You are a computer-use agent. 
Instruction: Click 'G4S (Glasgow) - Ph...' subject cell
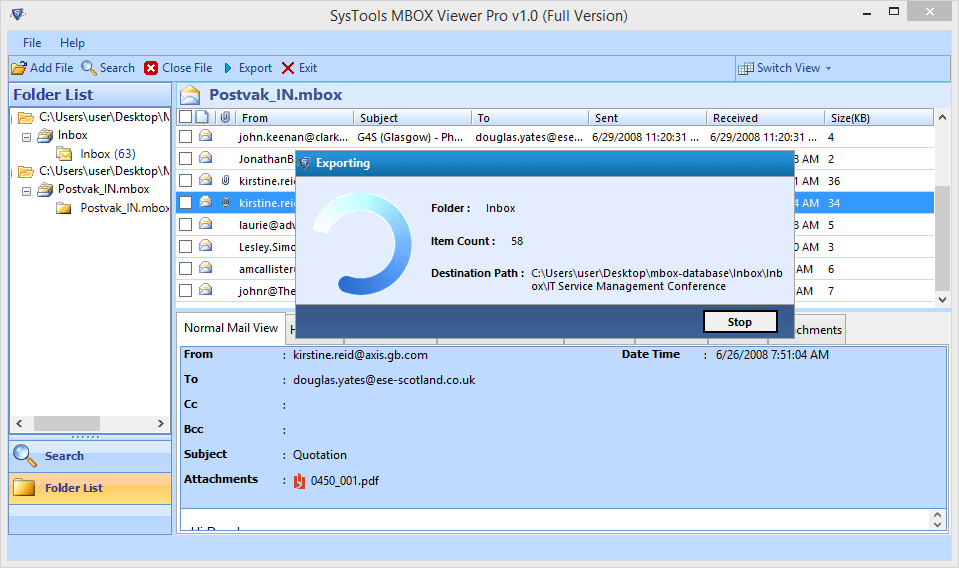[x=410, y=137]
